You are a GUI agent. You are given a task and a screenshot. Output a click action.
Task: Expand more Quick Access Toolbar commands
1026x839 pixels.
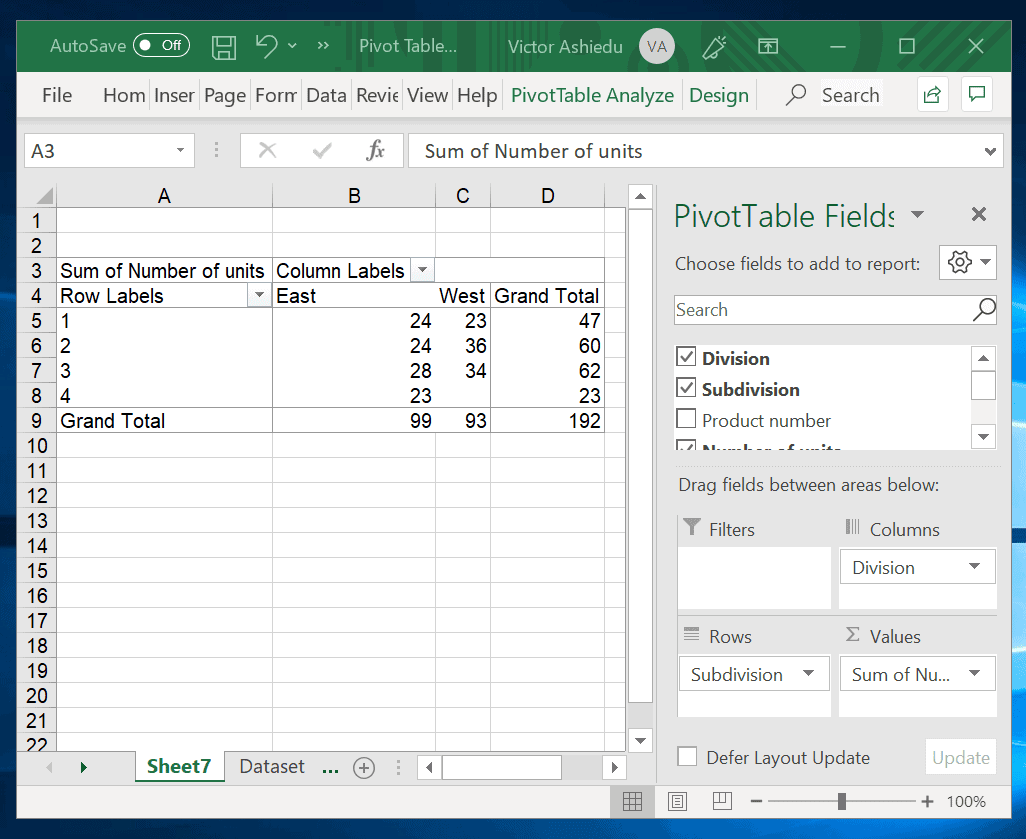coord(323,46)
